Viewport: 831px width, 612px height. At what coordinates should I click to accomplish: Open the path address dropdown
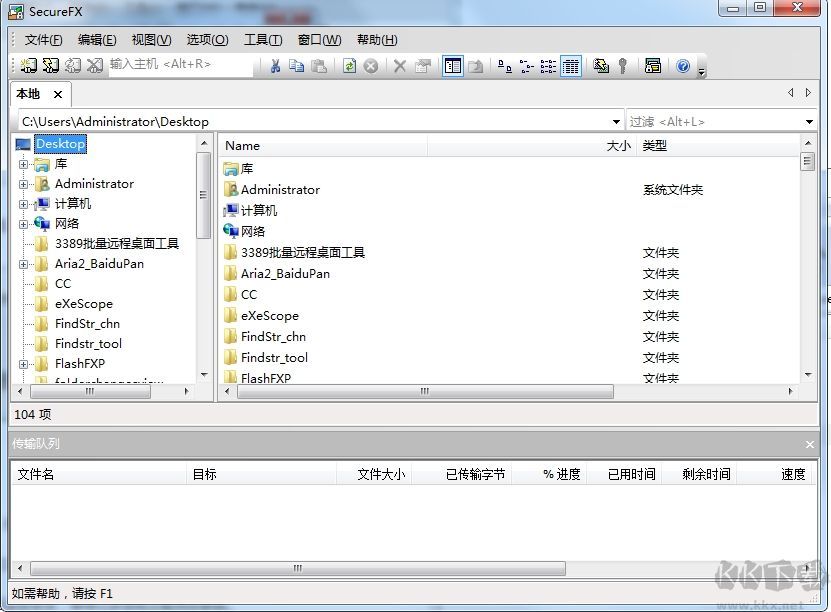pyautogui.click(x=616, y=122)
